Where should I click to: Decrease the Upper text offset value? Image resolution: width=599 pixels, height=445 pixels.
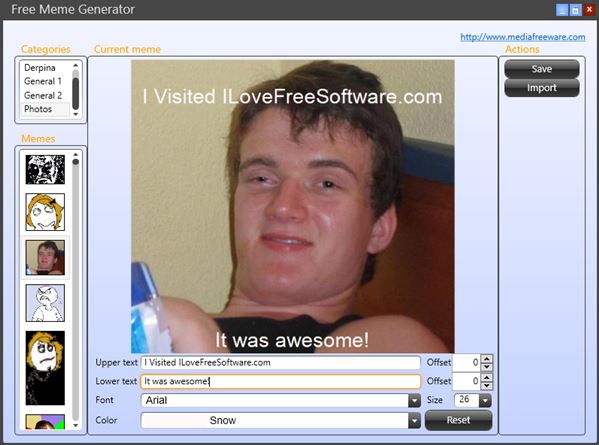[x=487, y=367]
